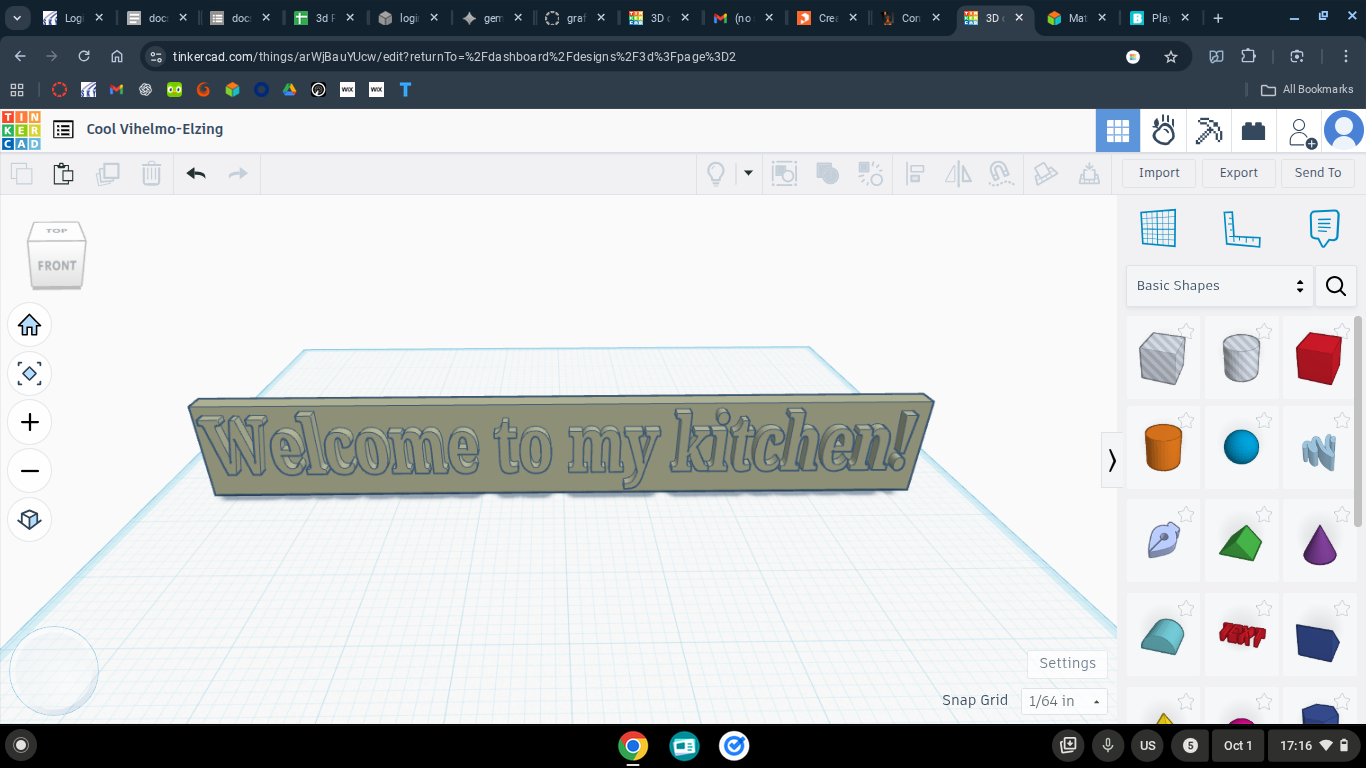Image resolution: width=1366 pixels, height=768 pixels.
Task: Search shapes with magnifier icon
Action: tap(1336, 286)
